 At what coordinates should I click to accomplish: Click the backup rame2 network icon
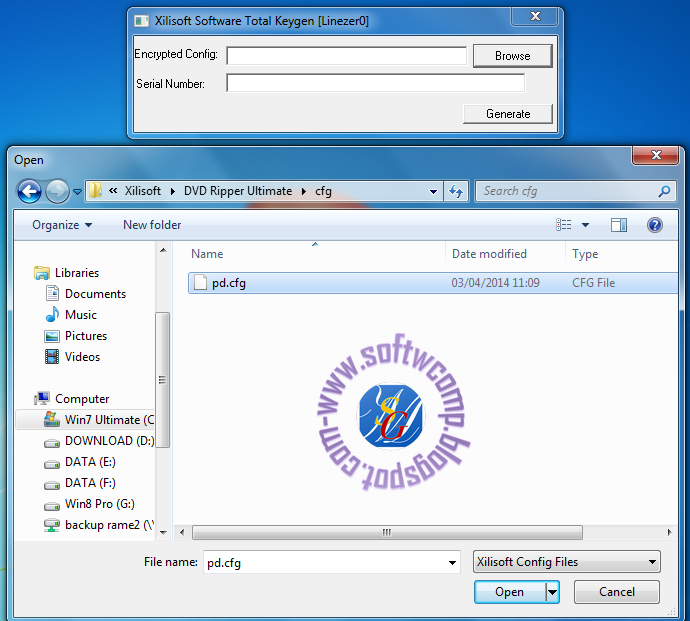pyautogui.click(x=52, y=525)
